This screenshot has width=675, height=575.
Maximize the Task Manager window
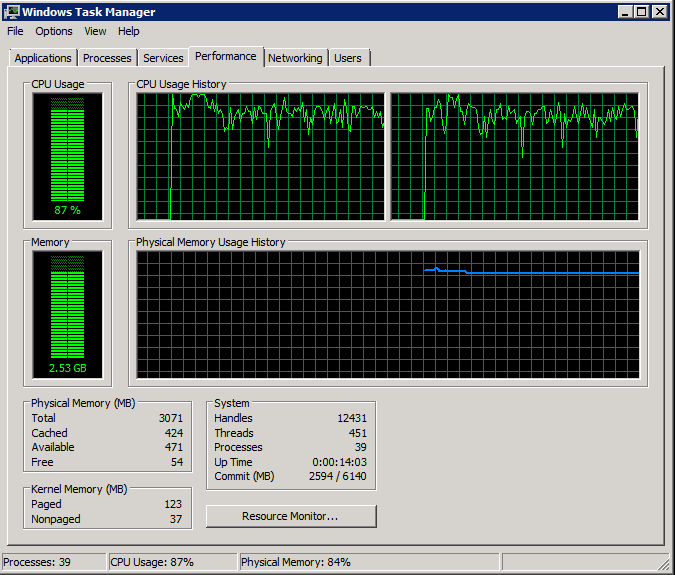641,12
